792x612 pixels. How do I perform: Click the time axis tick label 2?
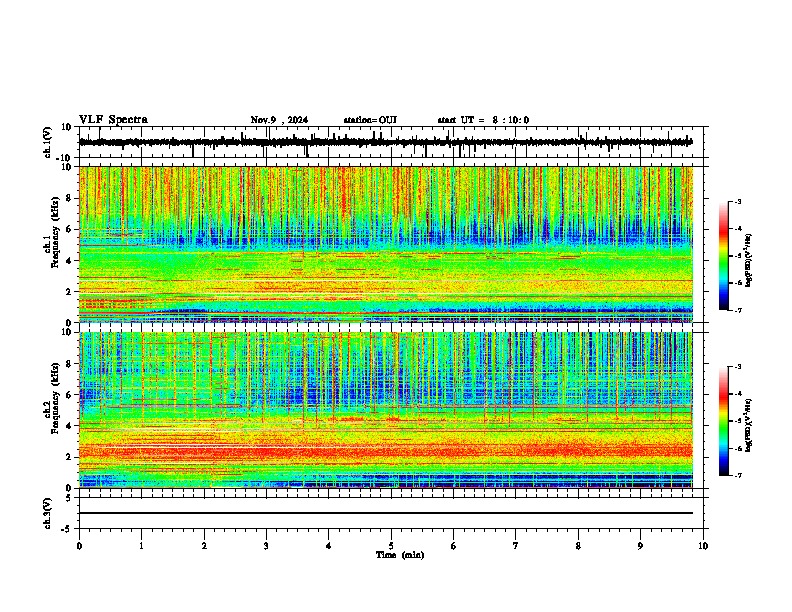tap(204, 546)
